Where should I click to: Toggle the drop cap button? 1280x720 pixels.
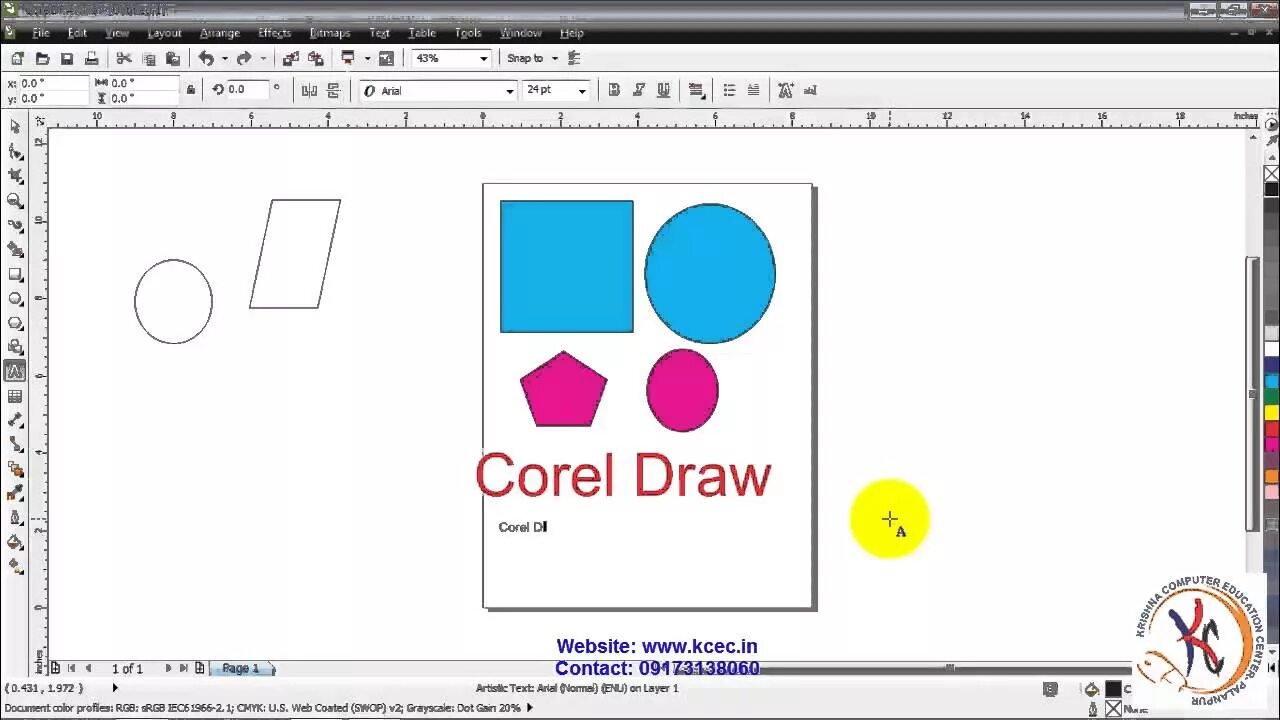point(753,90)
